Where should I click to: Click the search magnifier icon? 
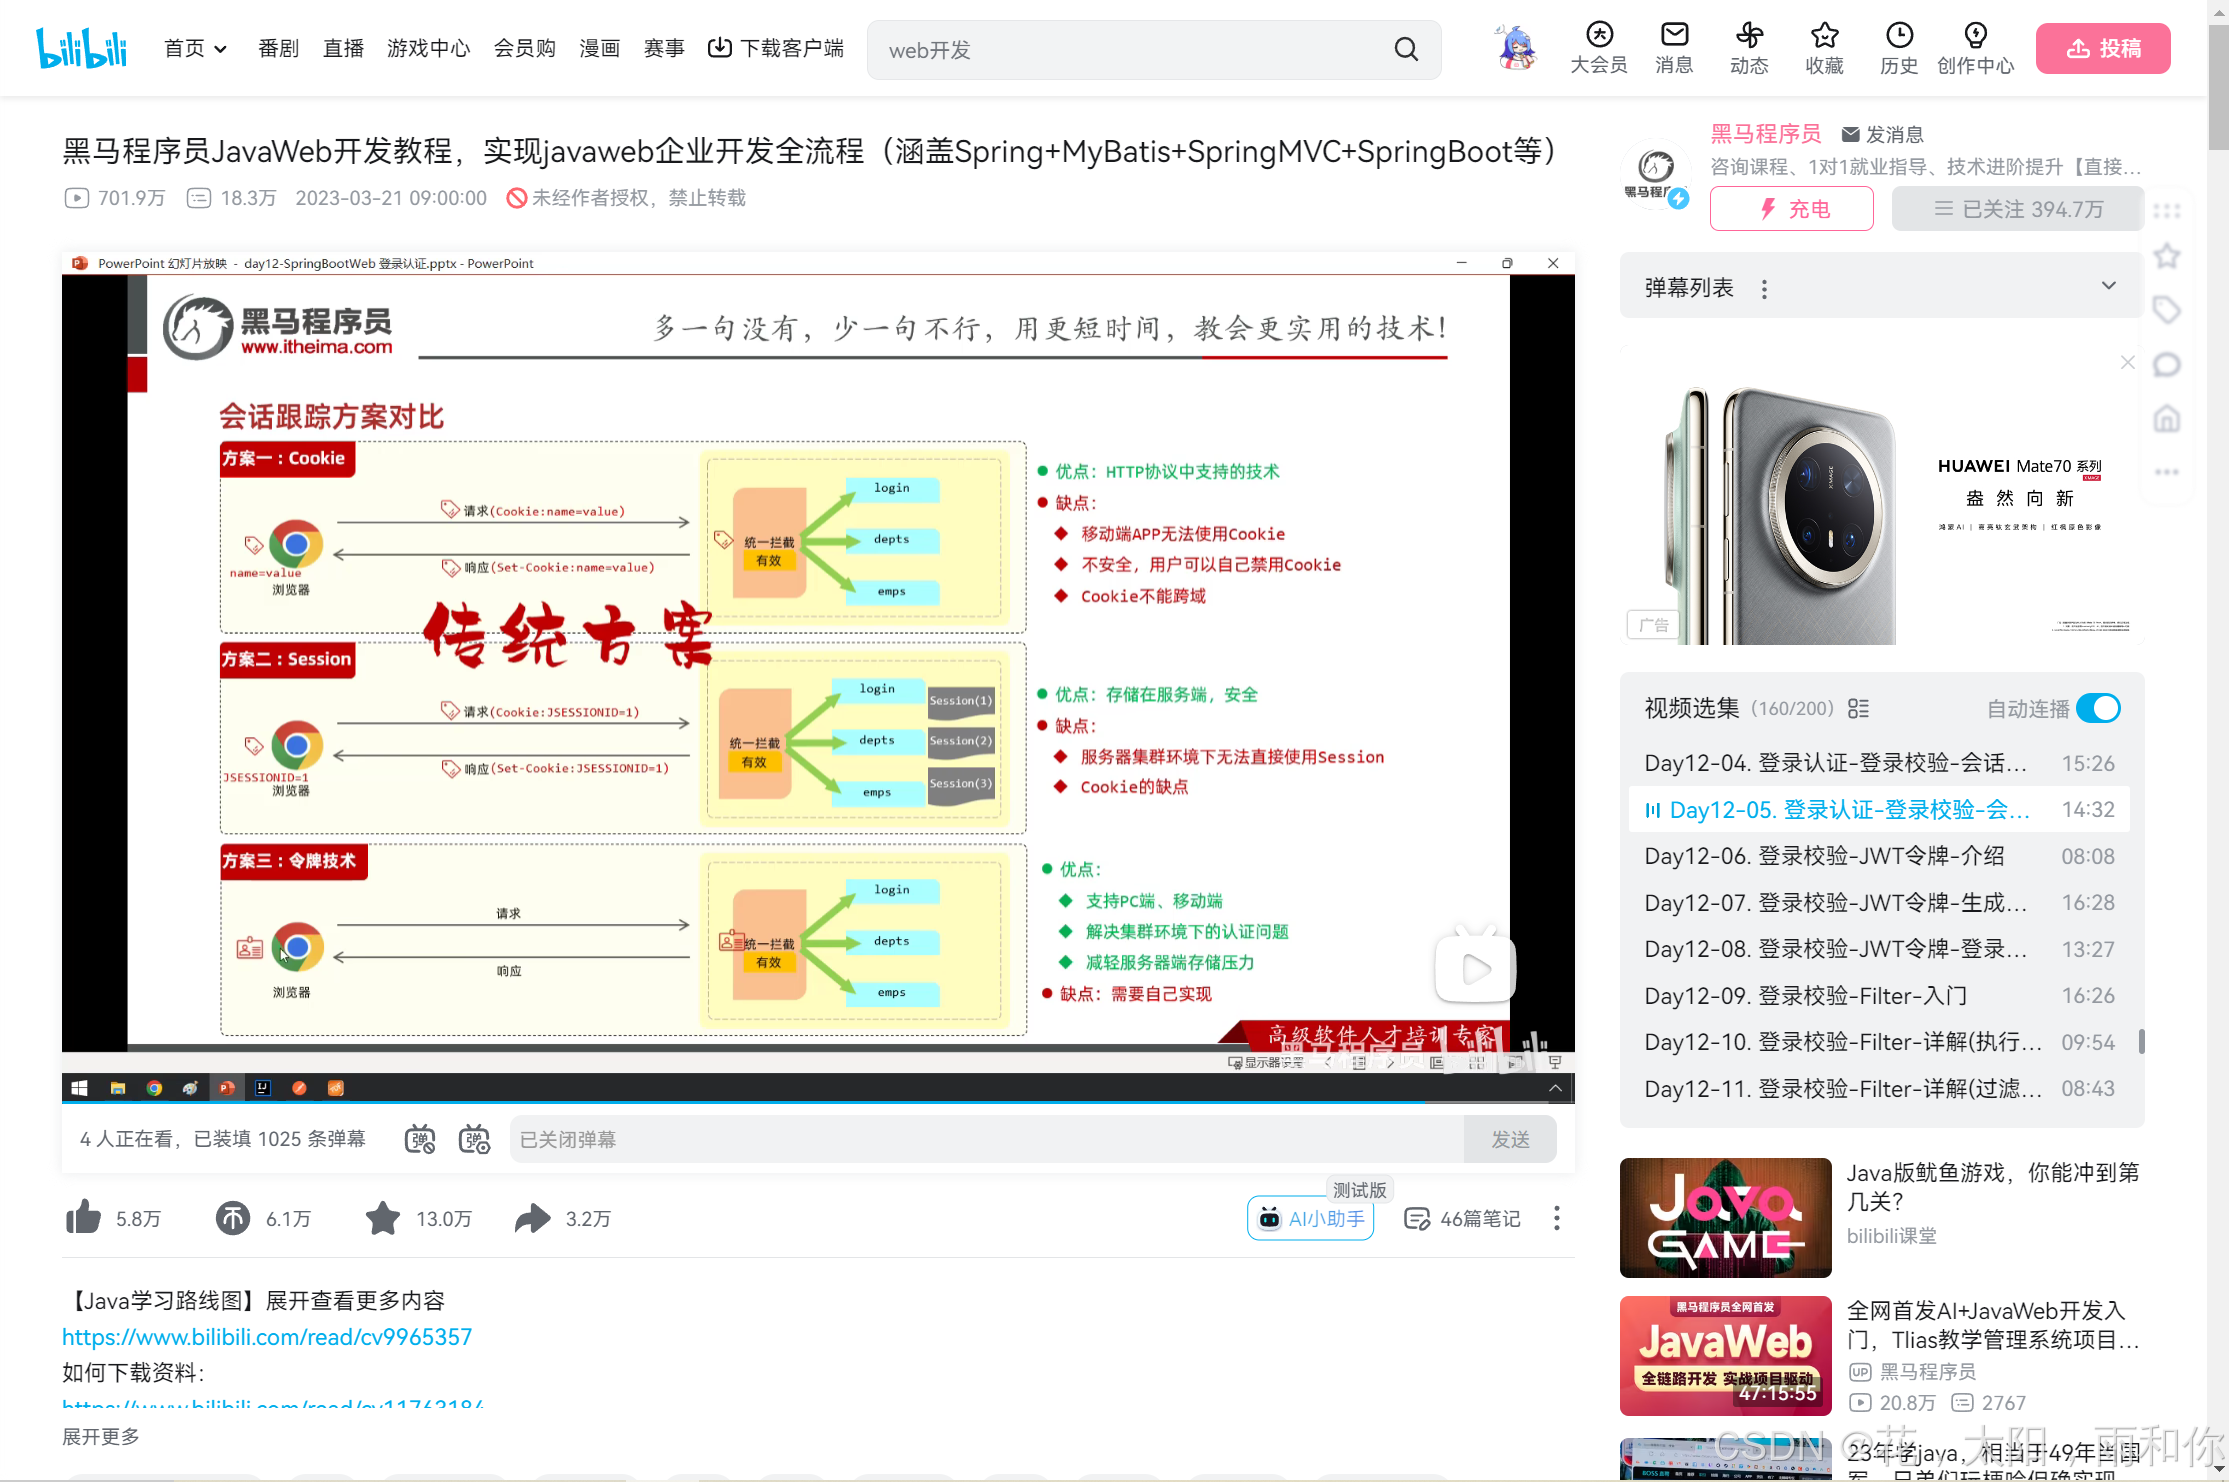coord(1406,49)
